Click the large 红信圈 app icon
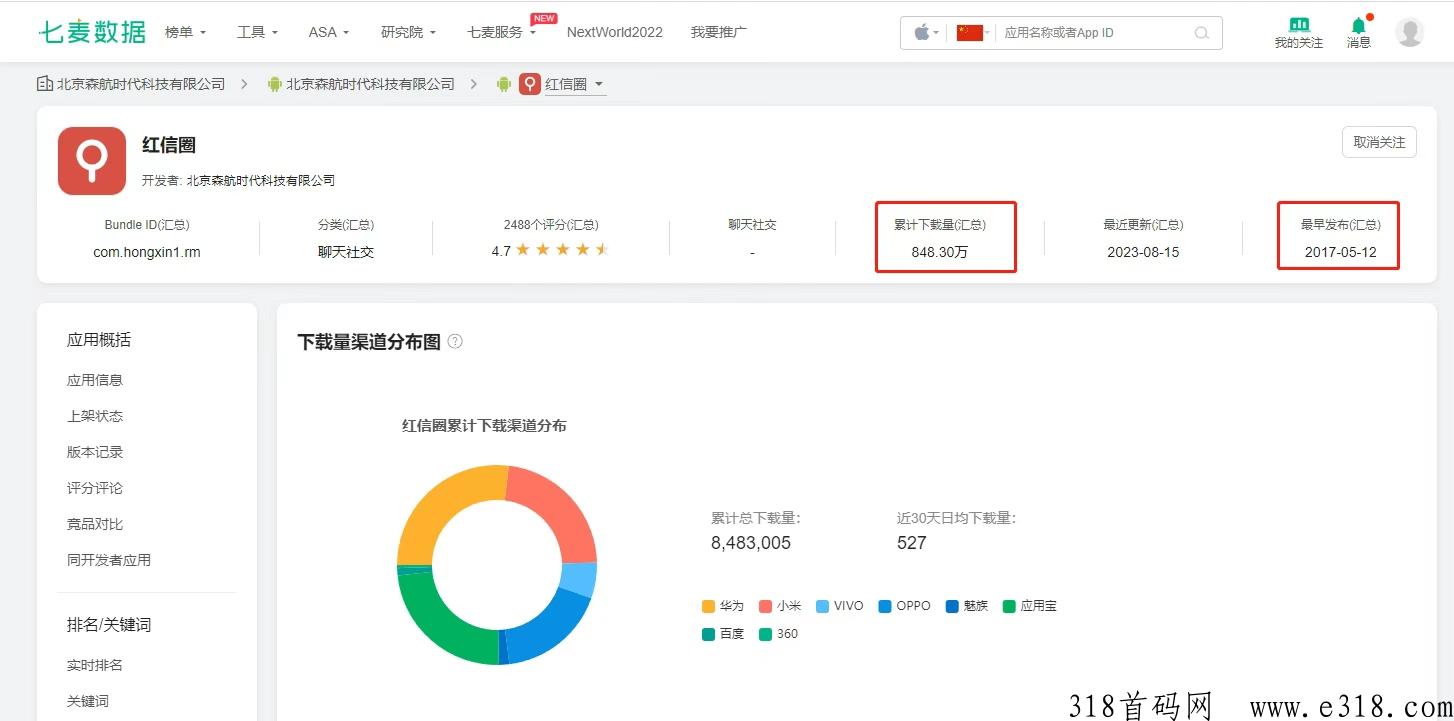 click(92, 161)
